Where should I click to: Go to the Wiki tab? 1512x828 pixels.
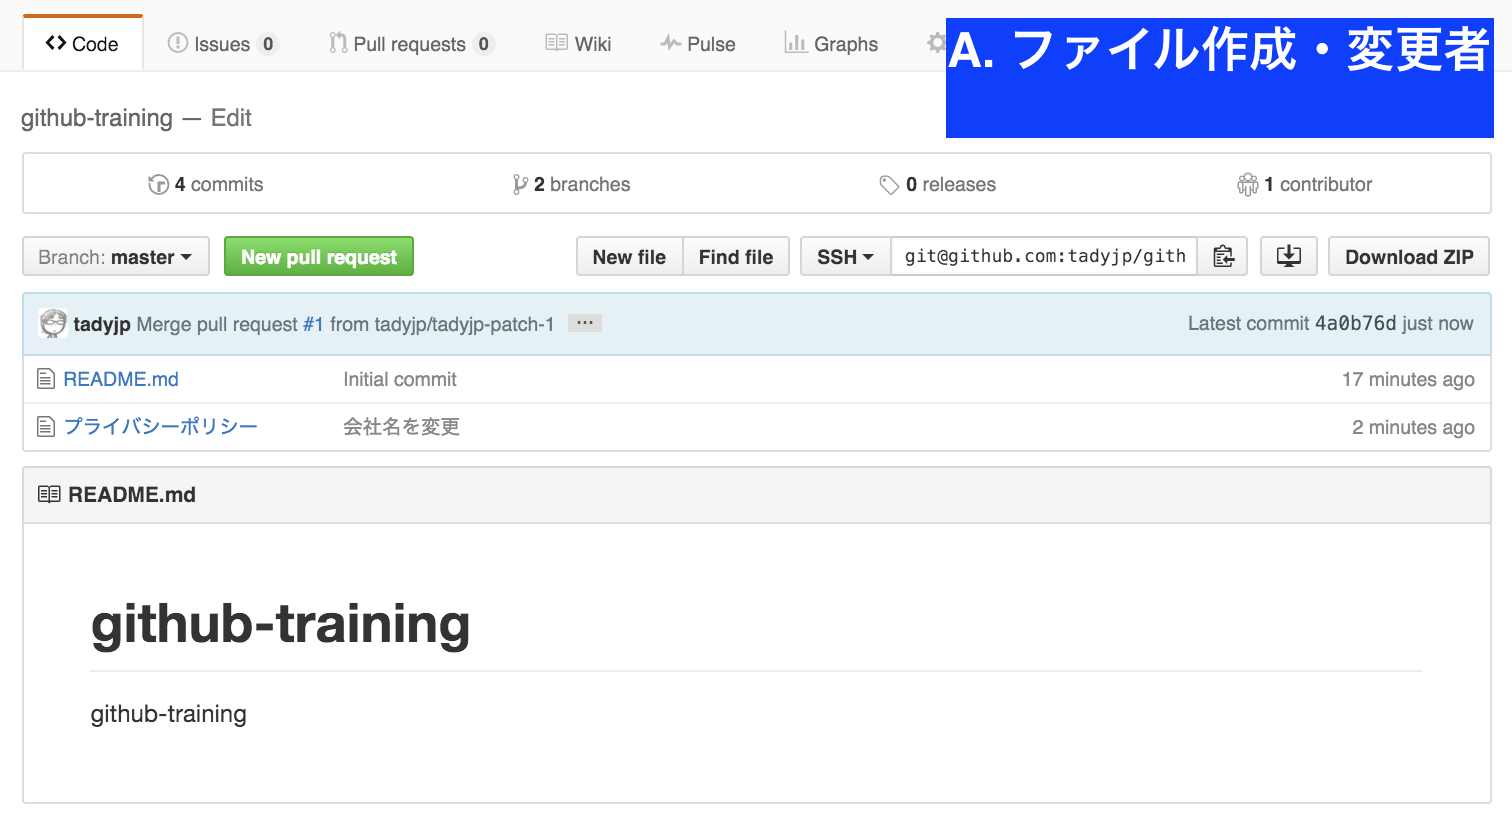tap(578, 44)
